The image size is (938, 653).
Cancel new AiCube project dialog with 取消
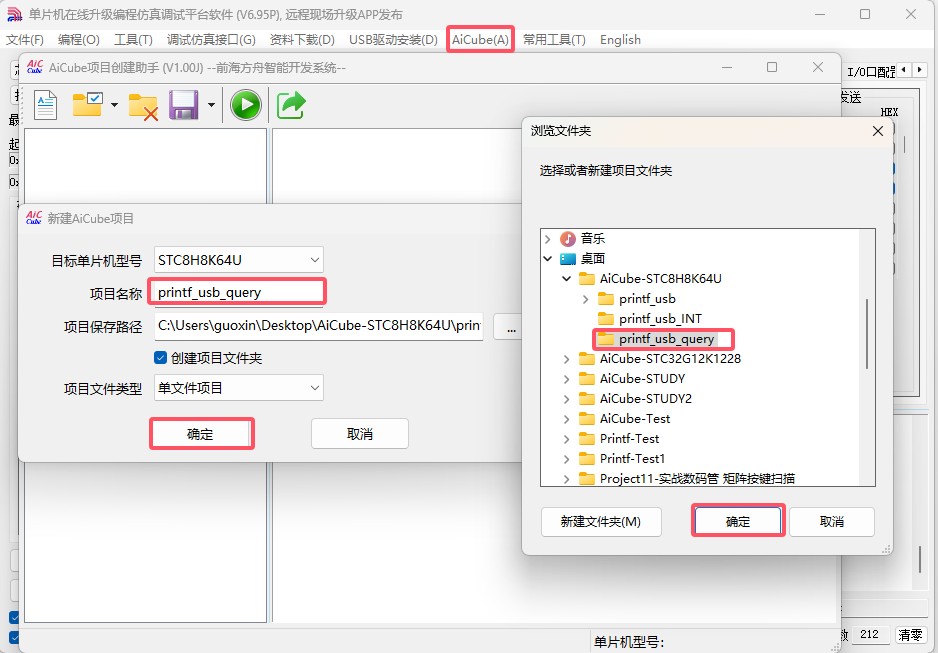coord(360,434)
